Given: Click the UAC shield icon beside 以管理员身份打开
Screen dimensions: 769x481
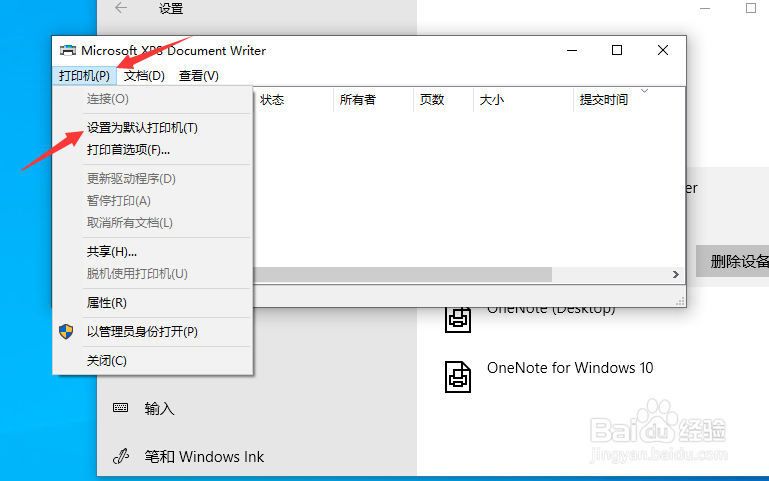Looking at the screenshot, I should [x=66, y=332].
